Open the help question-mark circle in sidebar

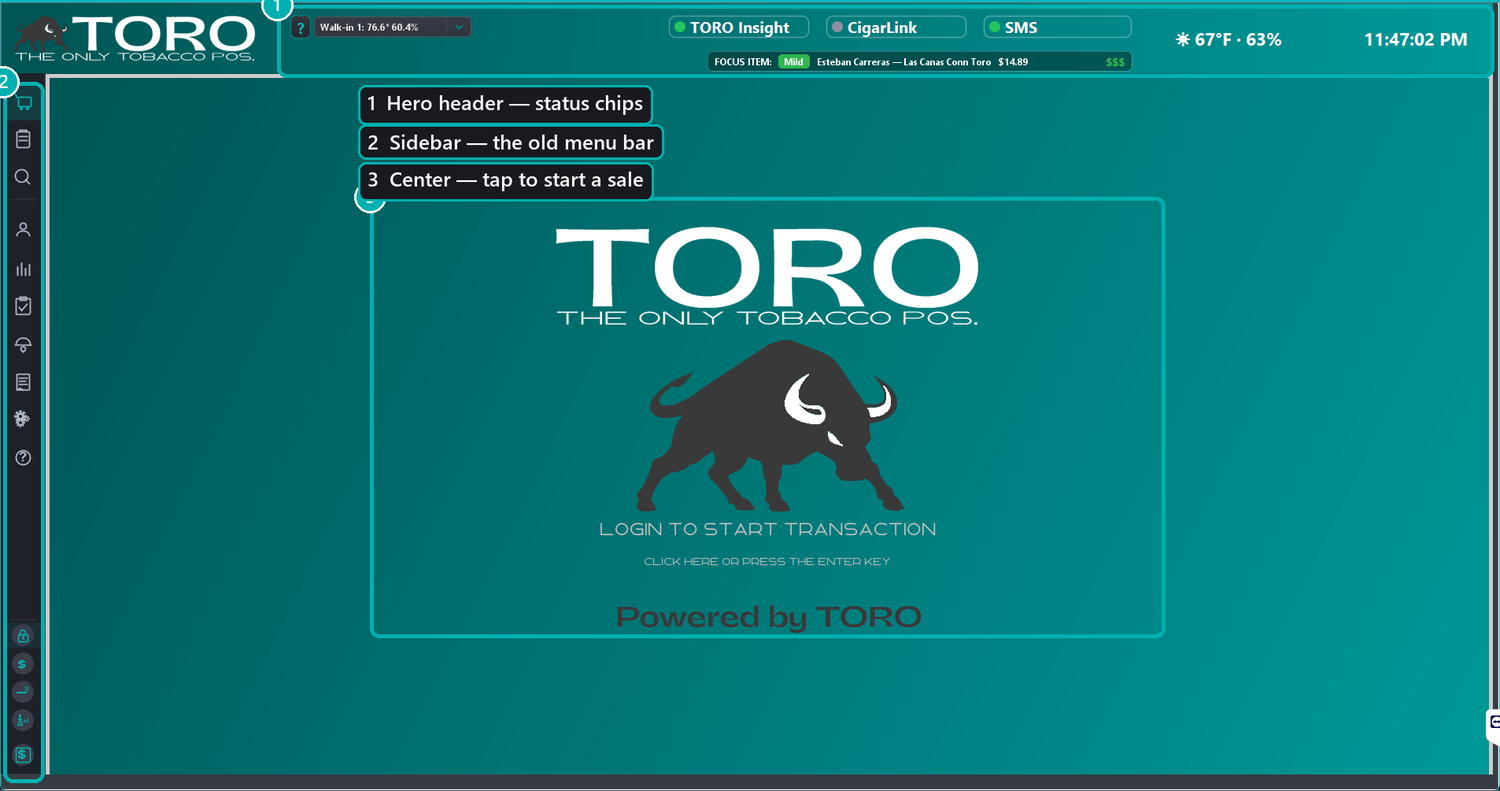point(24,458)
